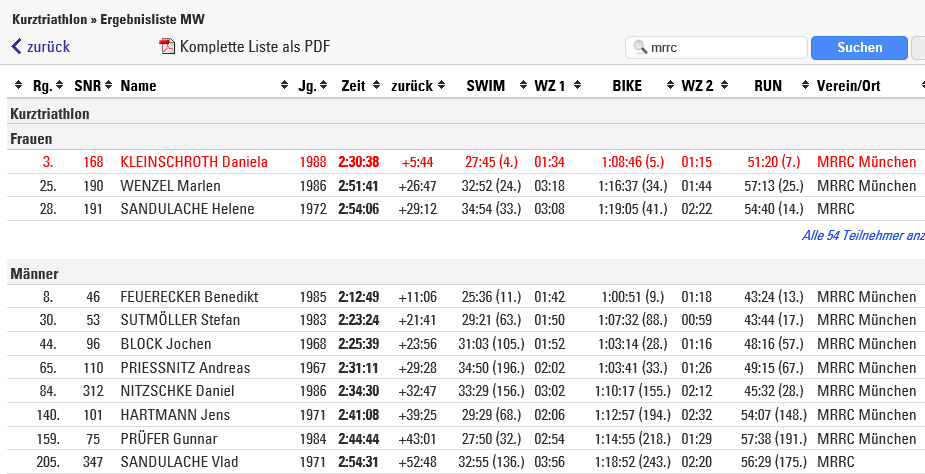
Task: Click the PDF file icon
Action: (167, 47)
